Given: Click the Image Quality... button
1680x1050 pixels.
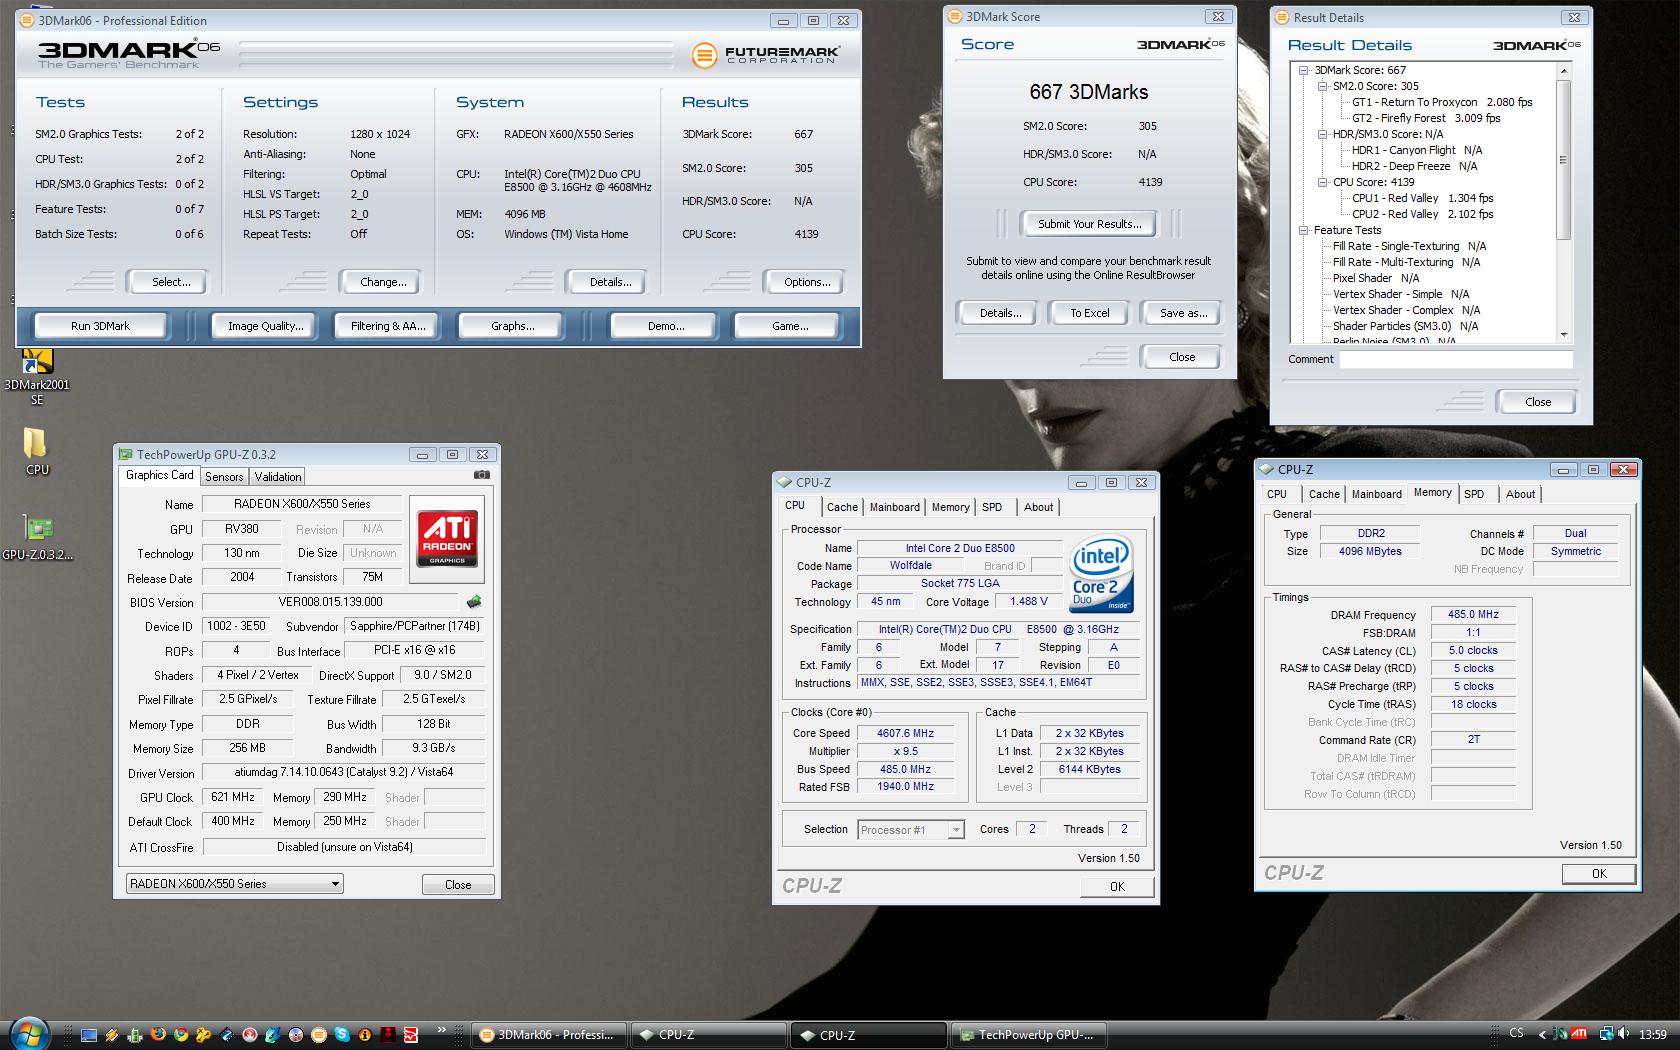Looking at the screenshot, I should (x=265, y=326).
